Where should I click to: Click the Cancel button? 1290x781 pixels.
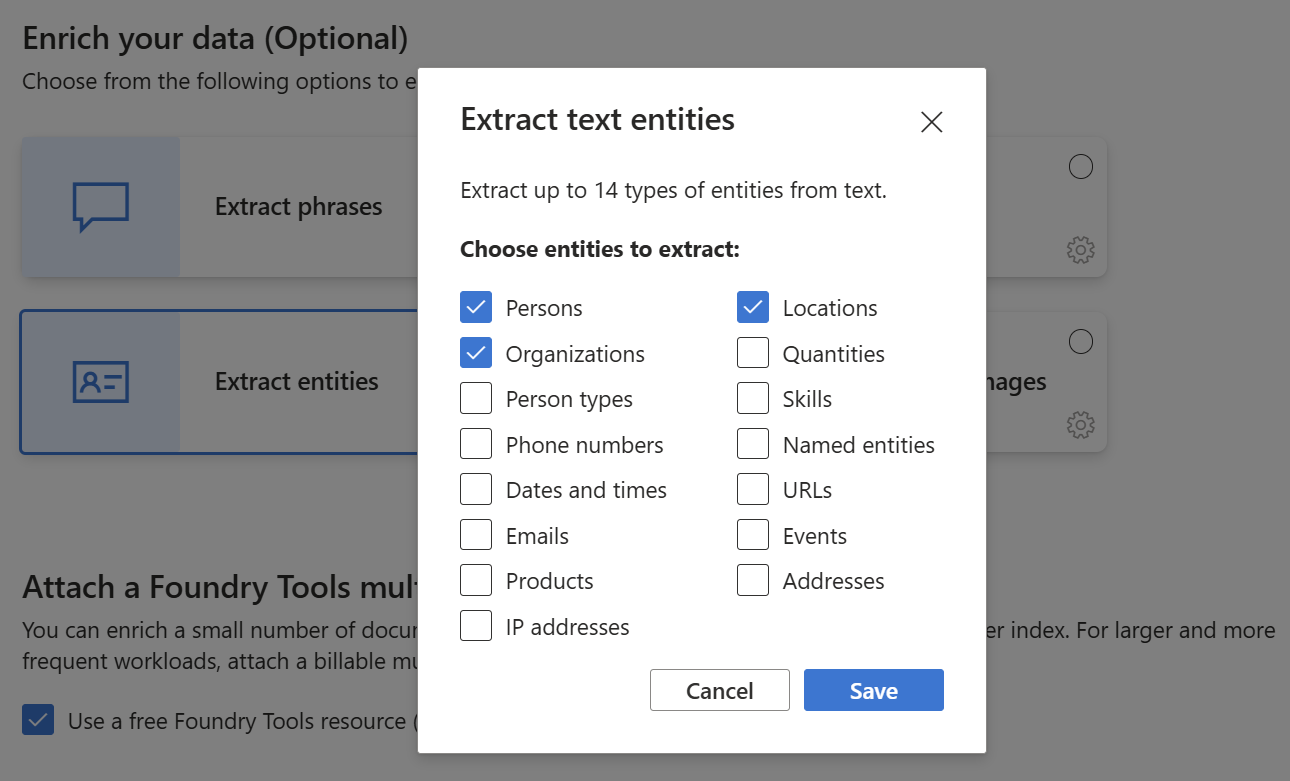point(720,691)
